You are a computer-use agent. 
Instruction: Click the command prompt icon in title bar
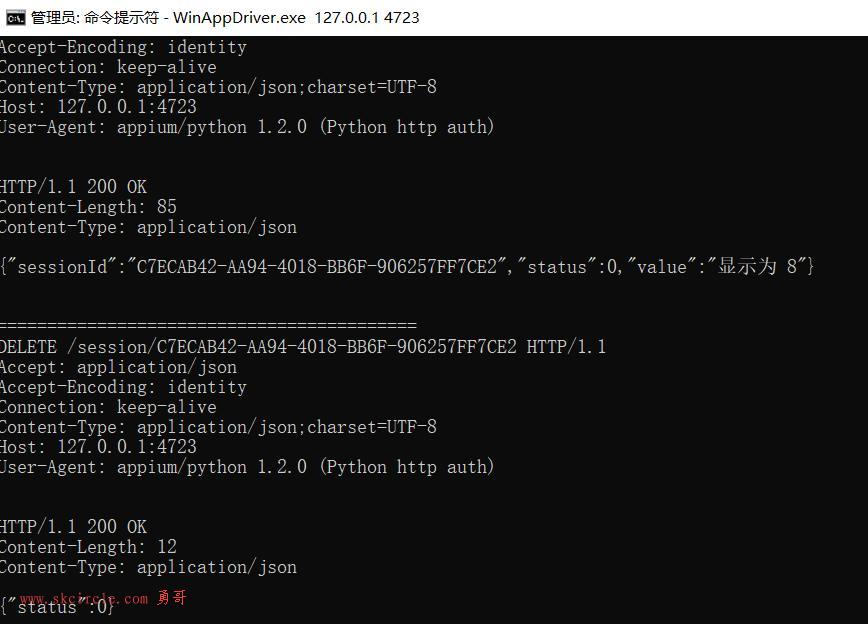[x=16, y=18]
